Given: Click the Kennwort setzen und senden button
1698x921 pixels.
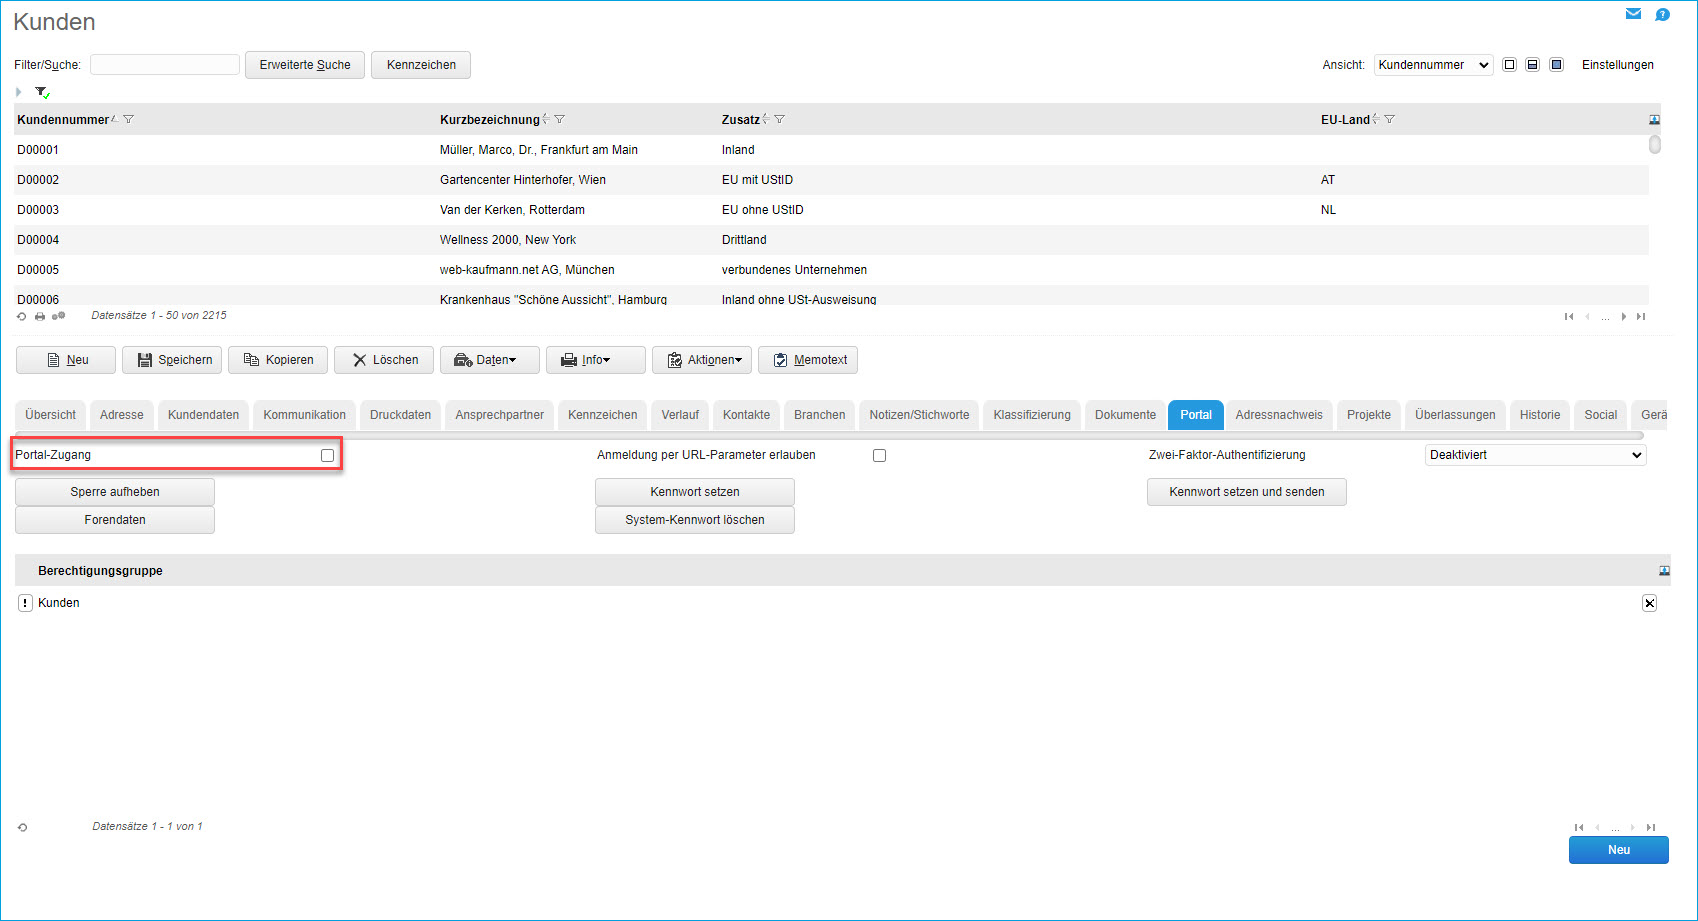Looking at the screenshot, I should tap(1246, 492).
